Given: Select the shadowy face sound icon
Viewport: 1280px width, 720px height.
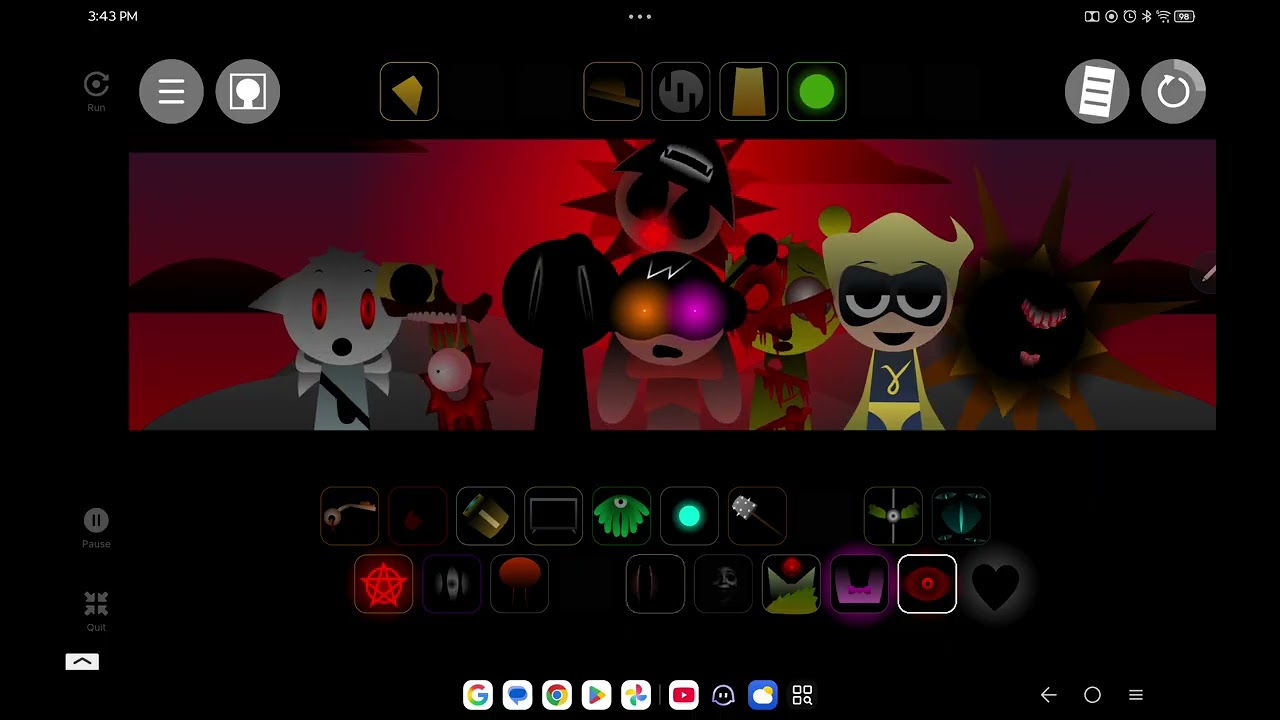Looking at the screenshot, I should (723, 584).
